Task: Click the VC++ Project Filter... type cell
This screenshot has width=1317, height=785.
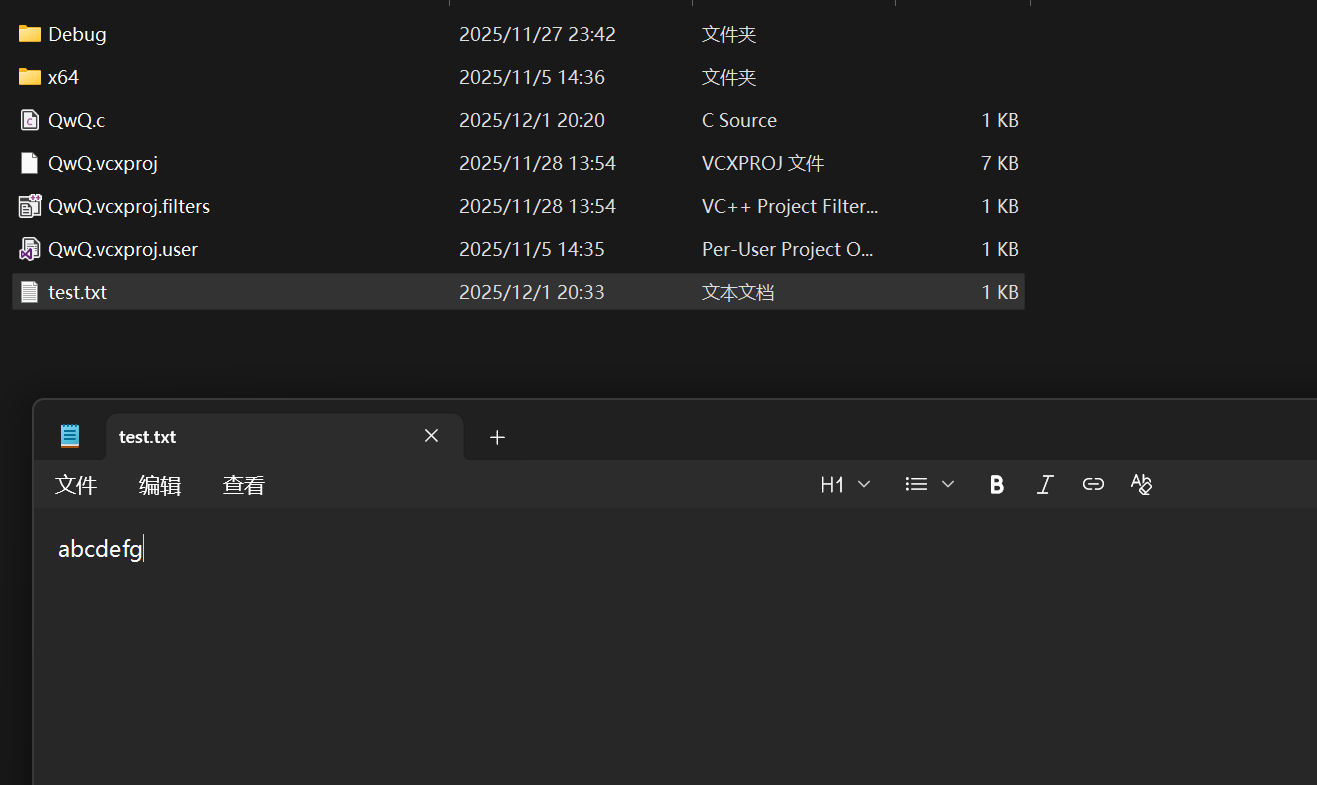Action: (790, 206)
